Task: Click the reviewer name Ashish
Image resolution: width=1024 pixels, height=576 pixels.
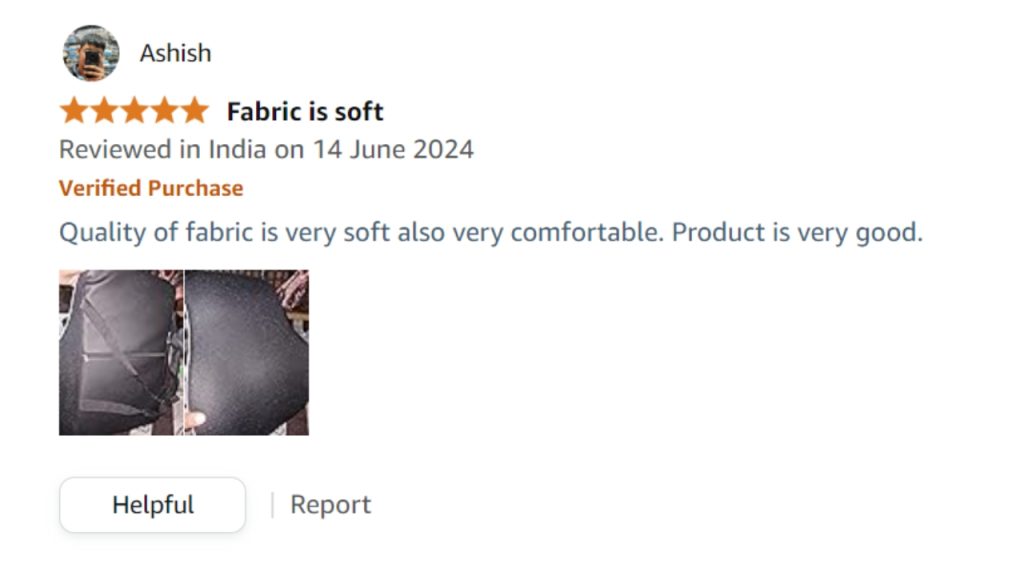Action: [x=175, y=53]
